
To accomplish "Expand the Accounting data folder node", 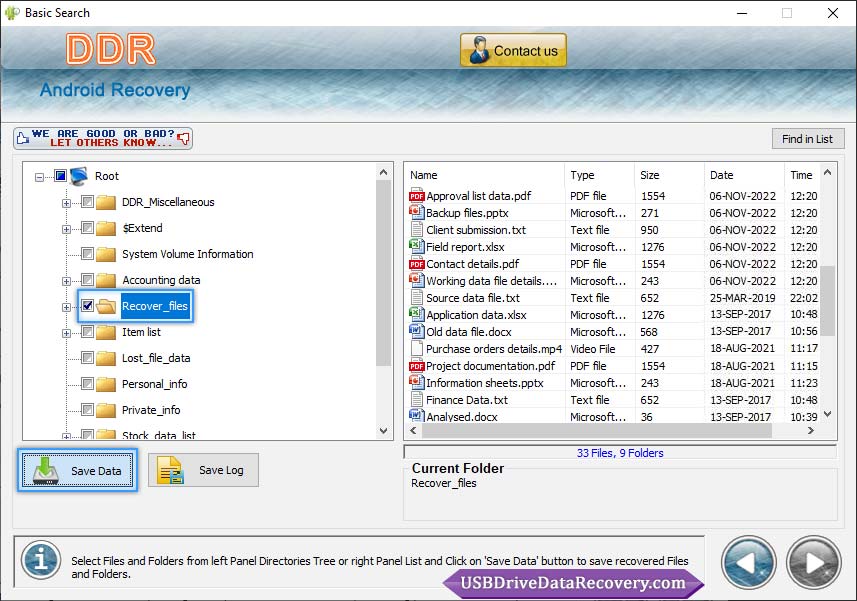I will pos(66,281).
